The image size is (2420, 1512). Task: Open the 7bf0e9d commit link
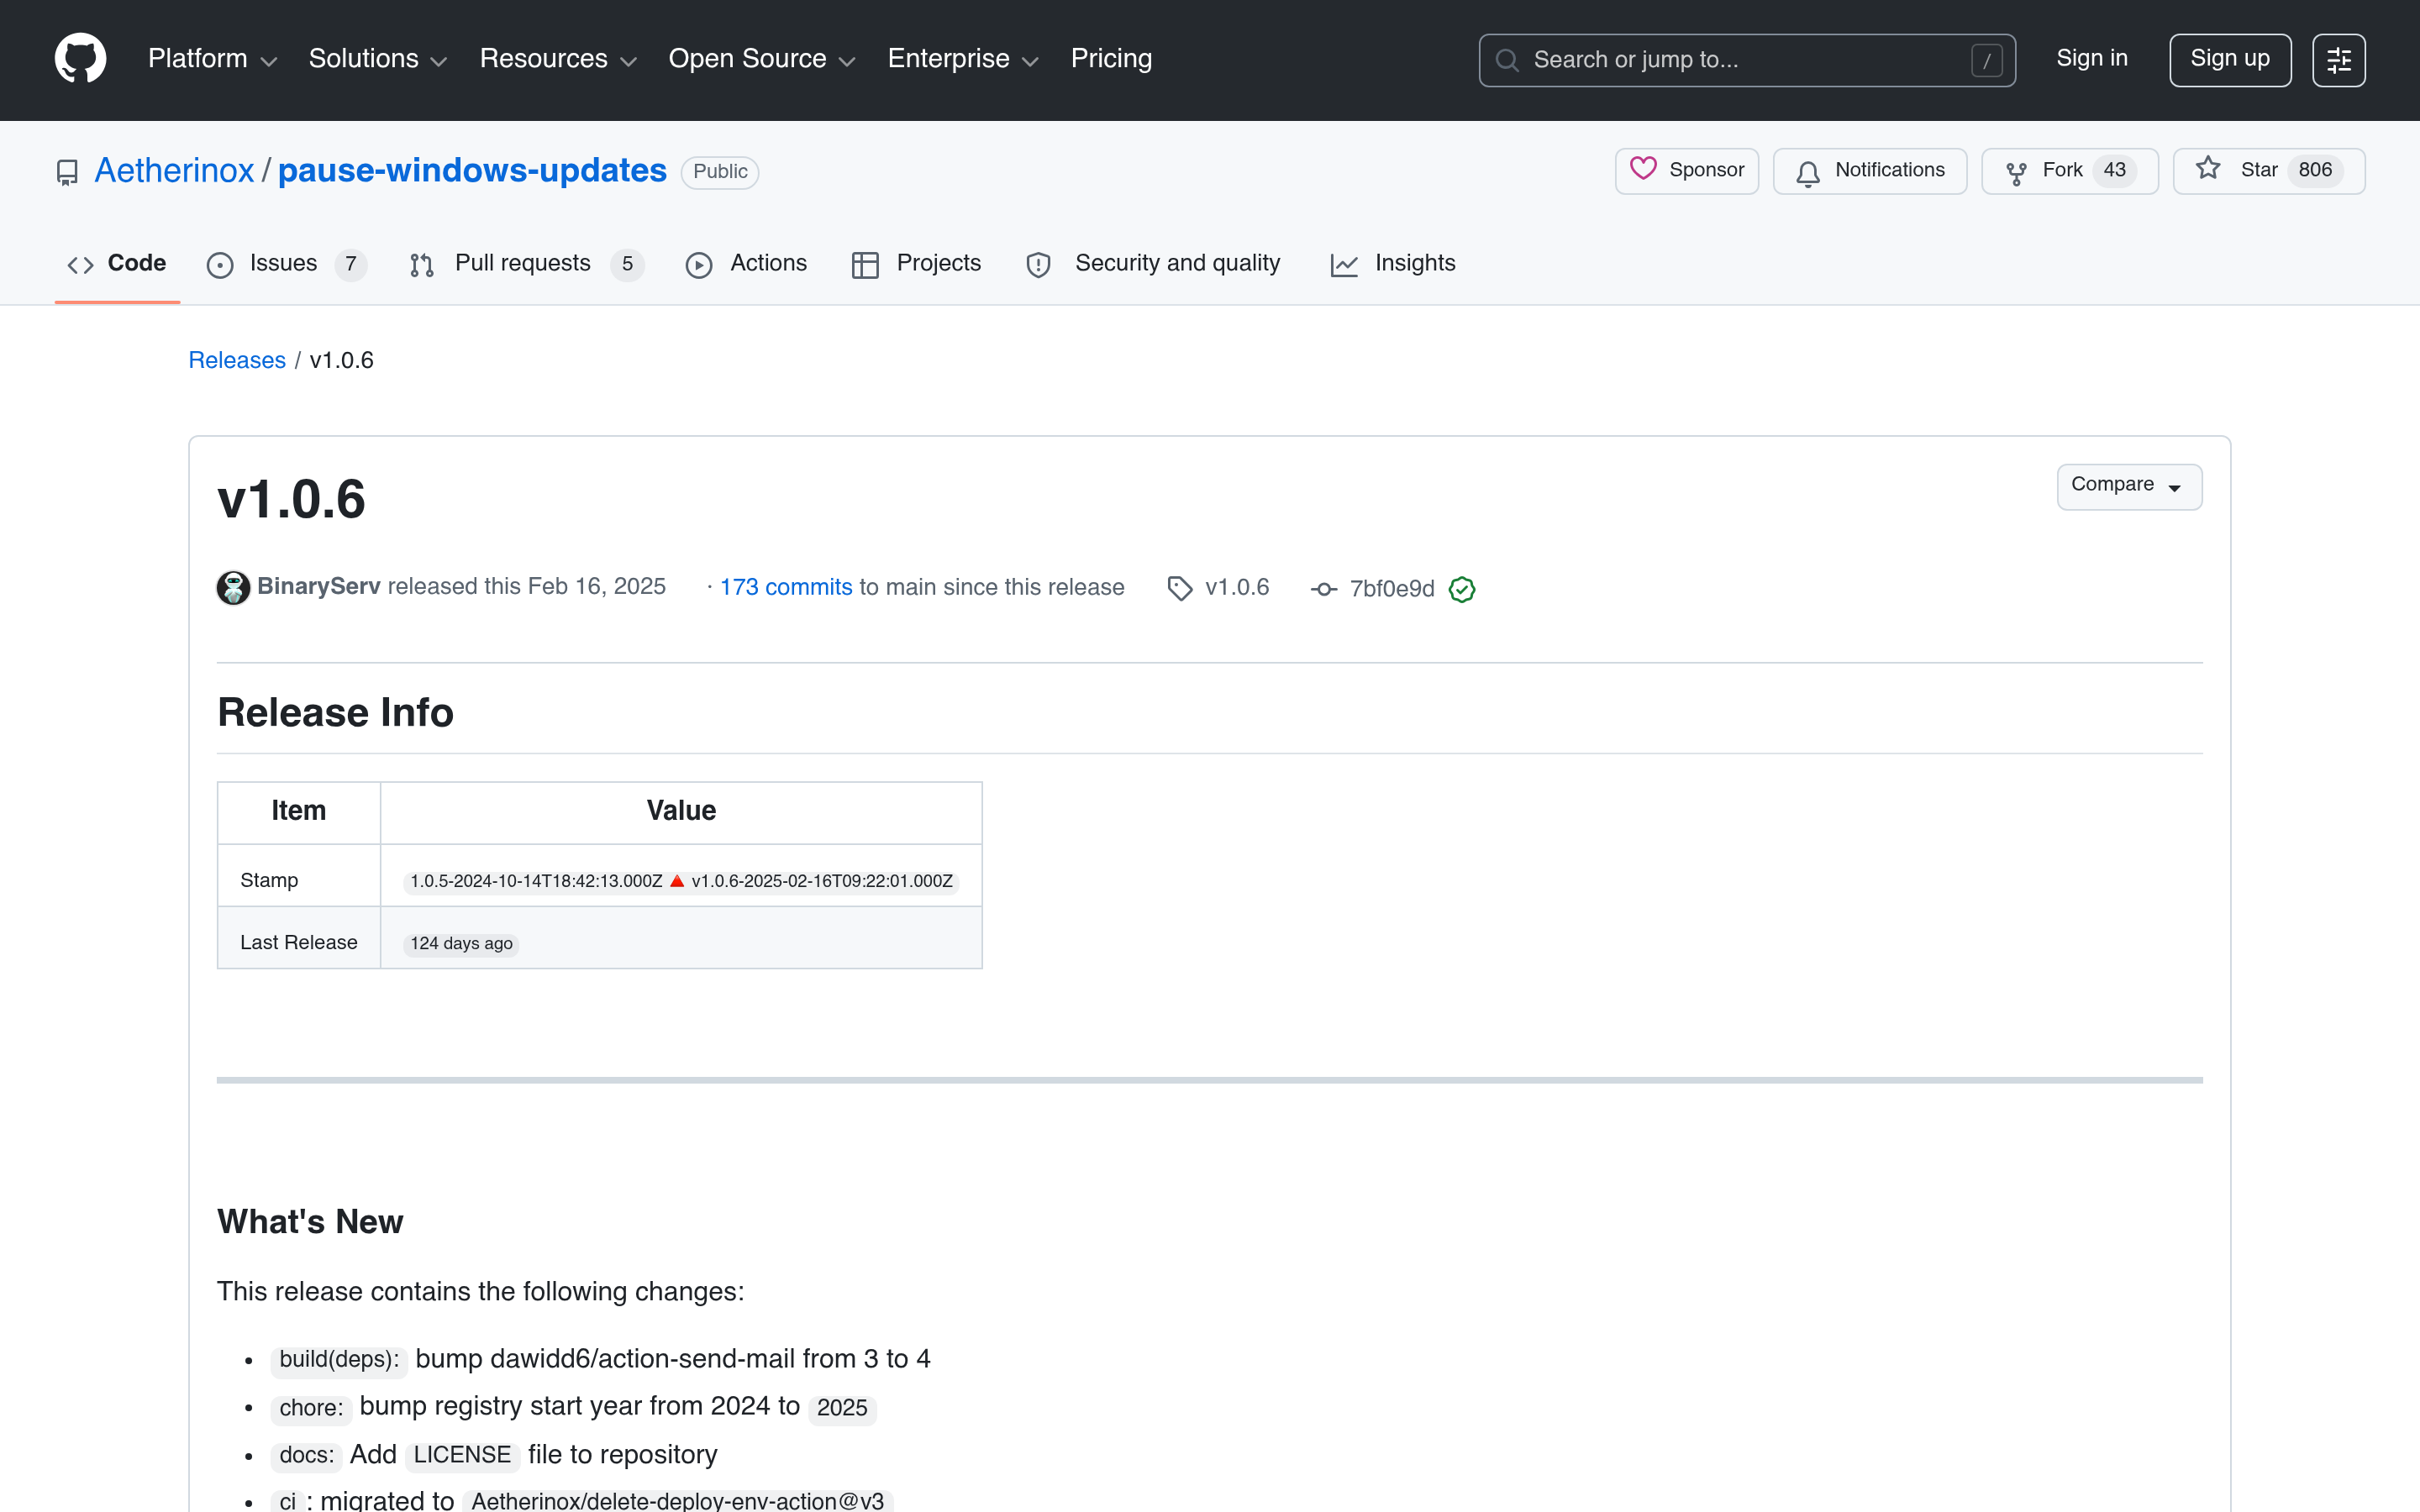(x=1392, y=589)
